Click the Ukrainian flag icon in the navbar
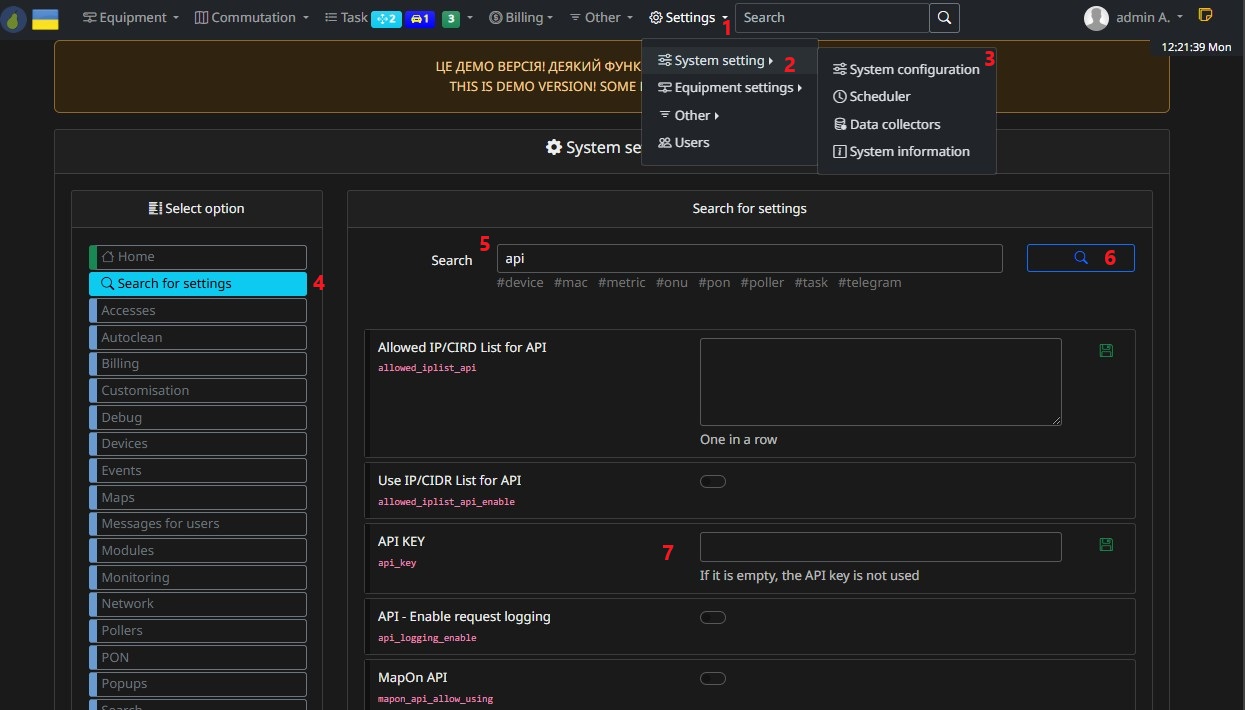 tap(45, 17)
